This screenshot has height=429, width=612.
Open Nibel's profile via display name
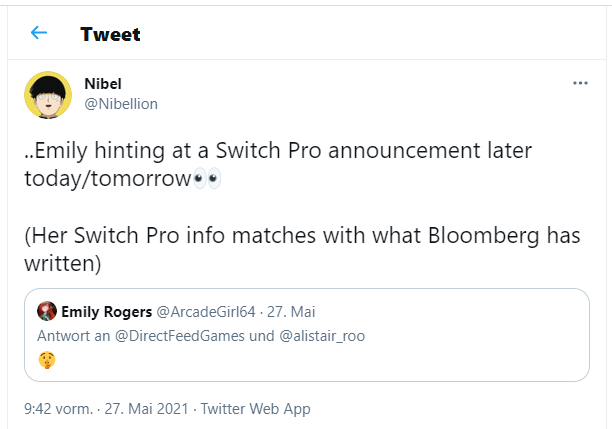click(x=103, y=84)
